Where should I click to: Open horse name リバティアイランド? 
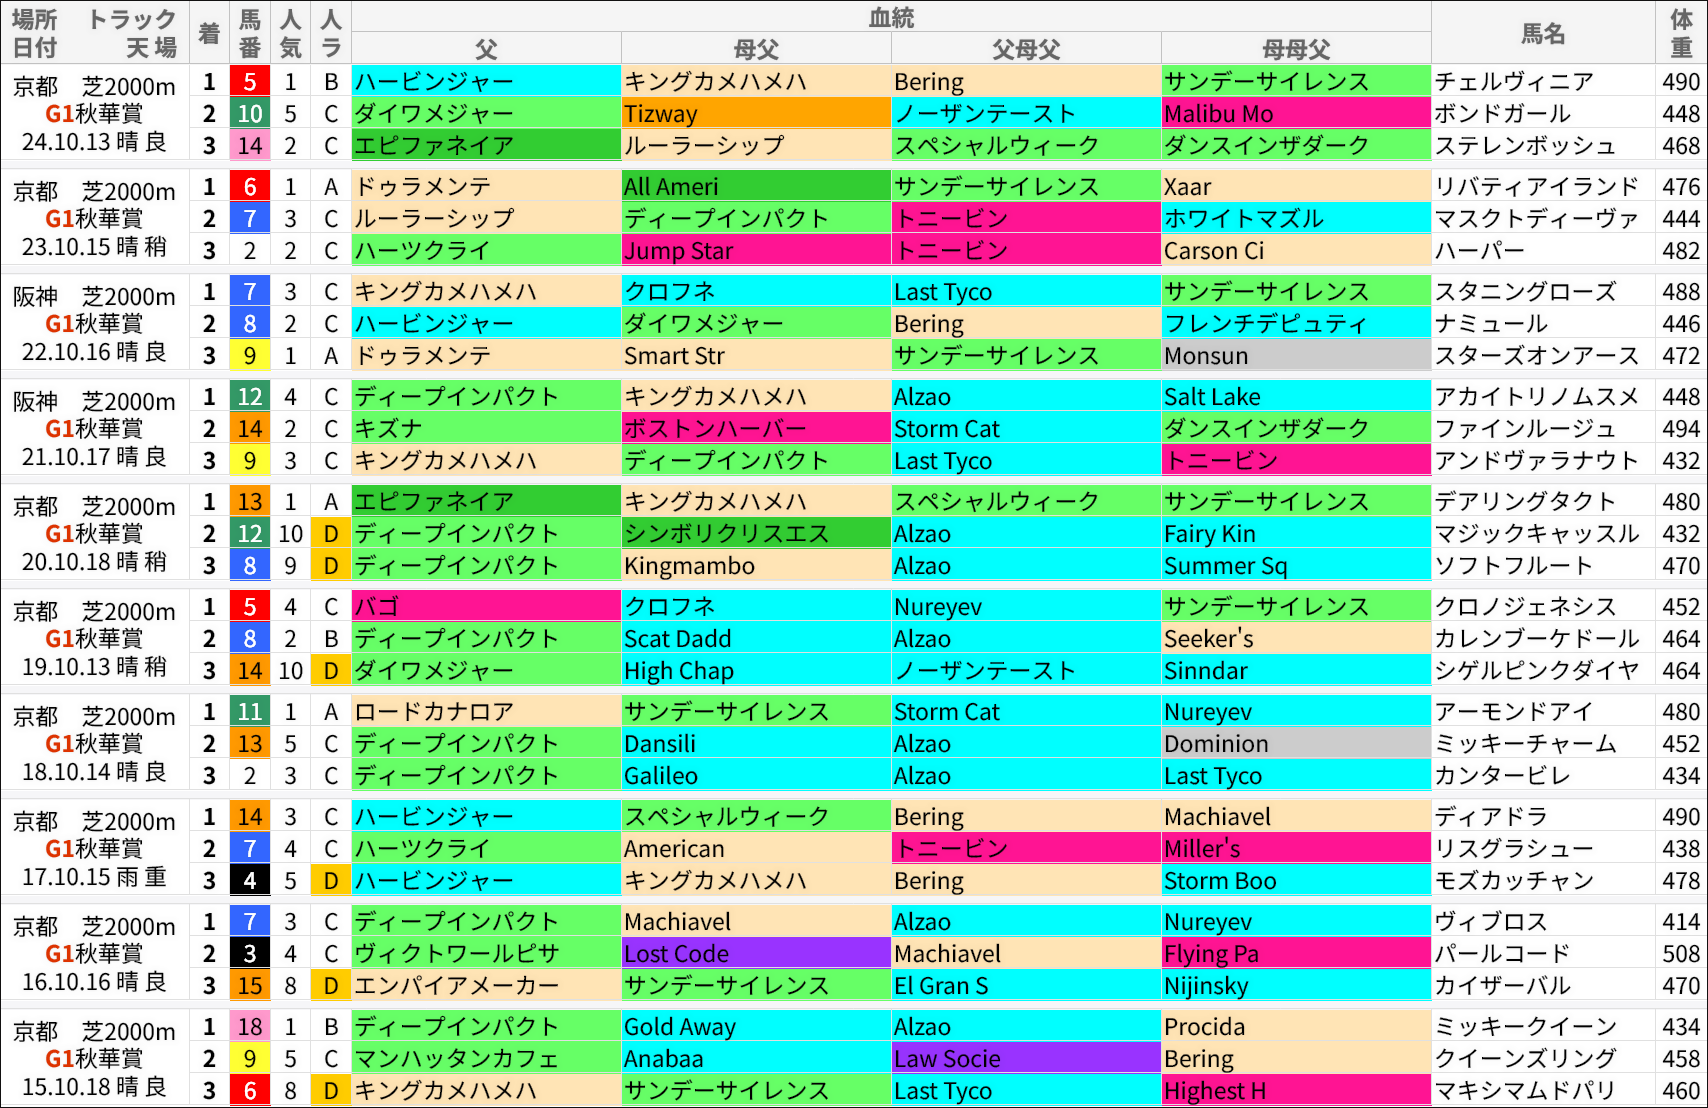(1536, 187)
